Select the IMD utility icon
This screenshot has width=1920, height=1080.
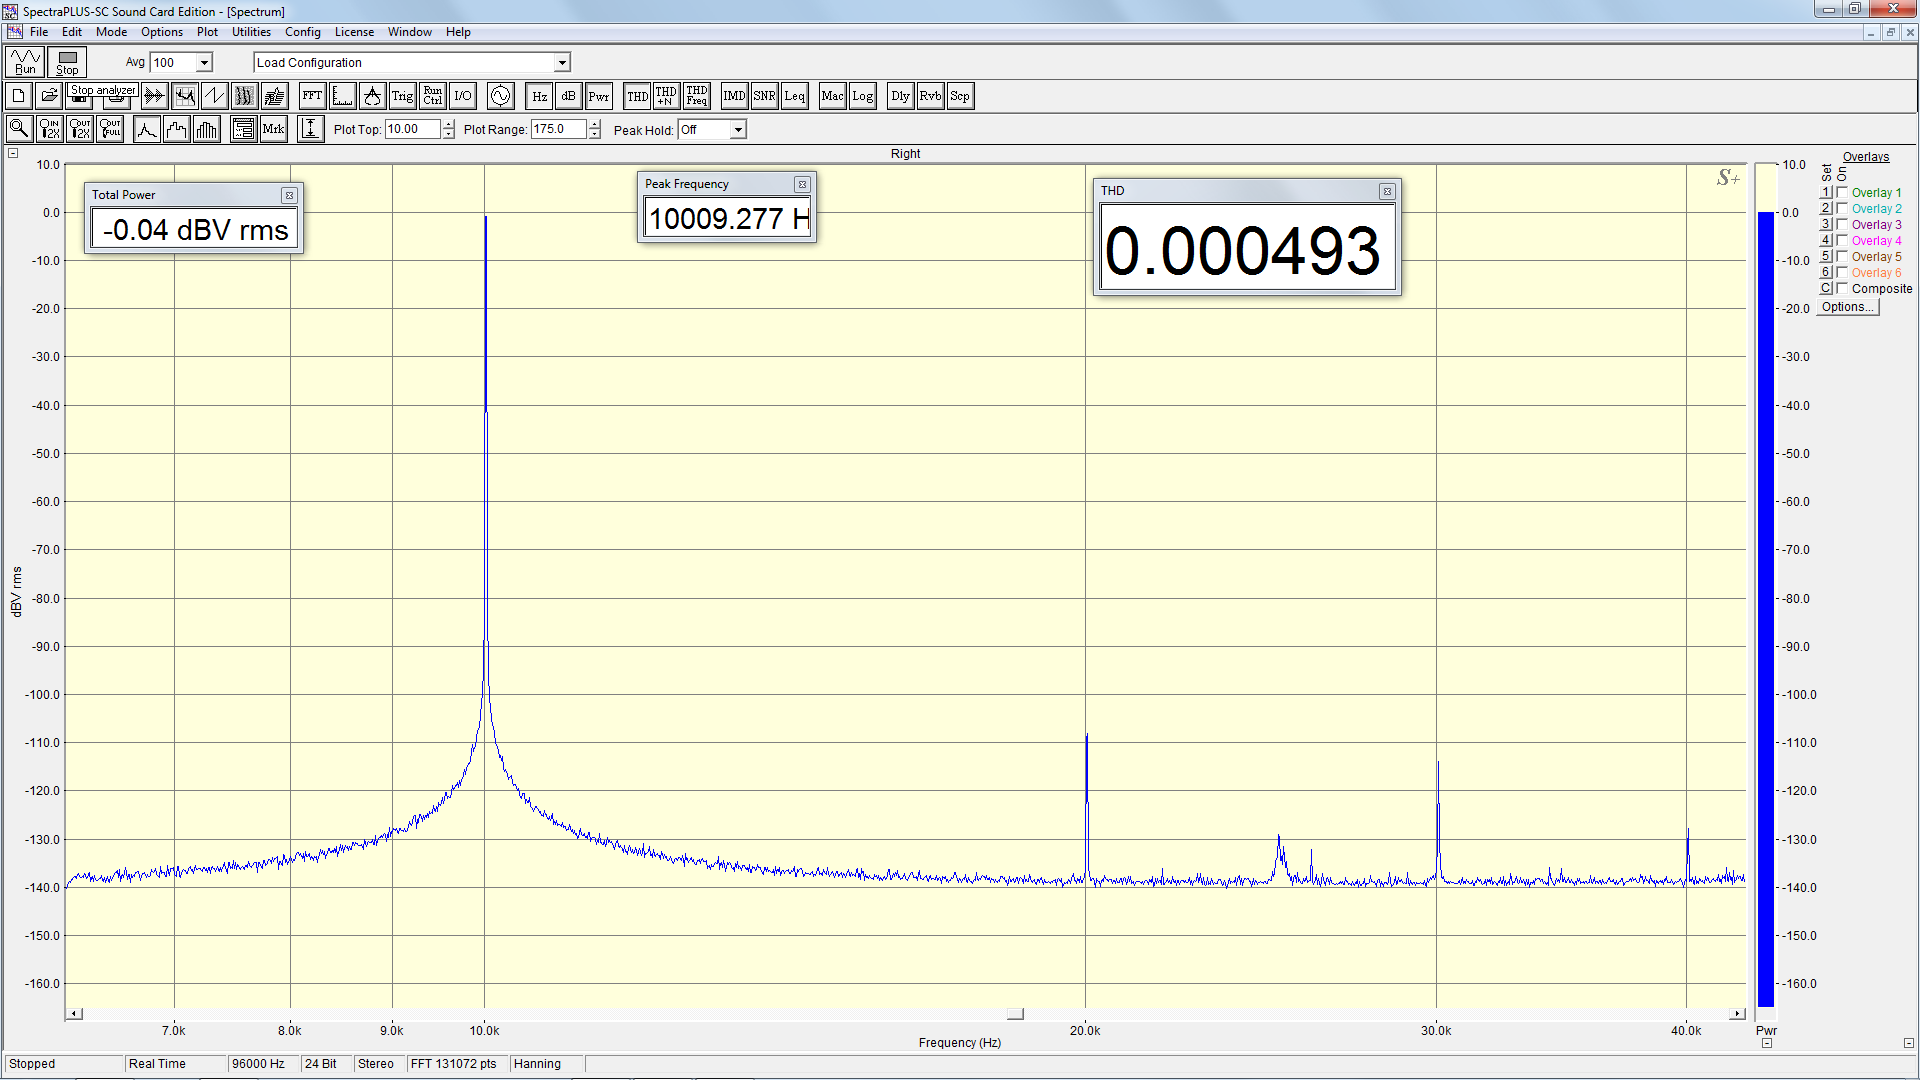tap(734, 96)
